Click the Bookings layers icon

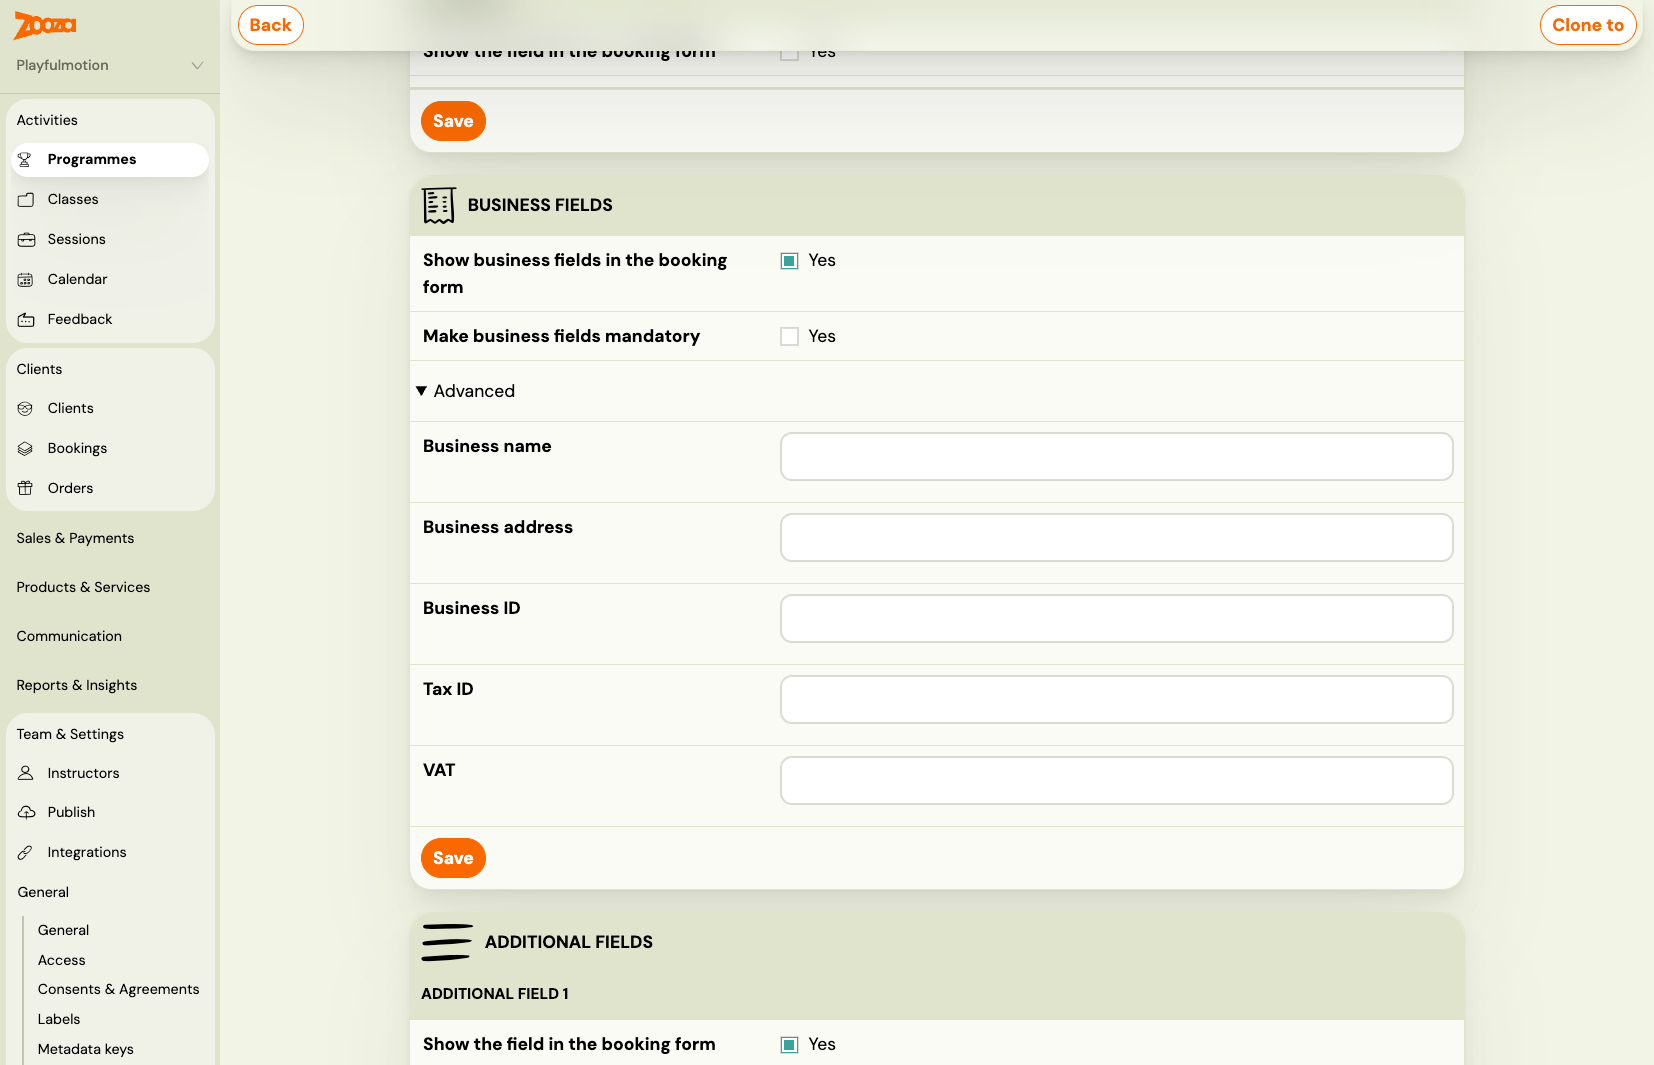tap(26, 449)
